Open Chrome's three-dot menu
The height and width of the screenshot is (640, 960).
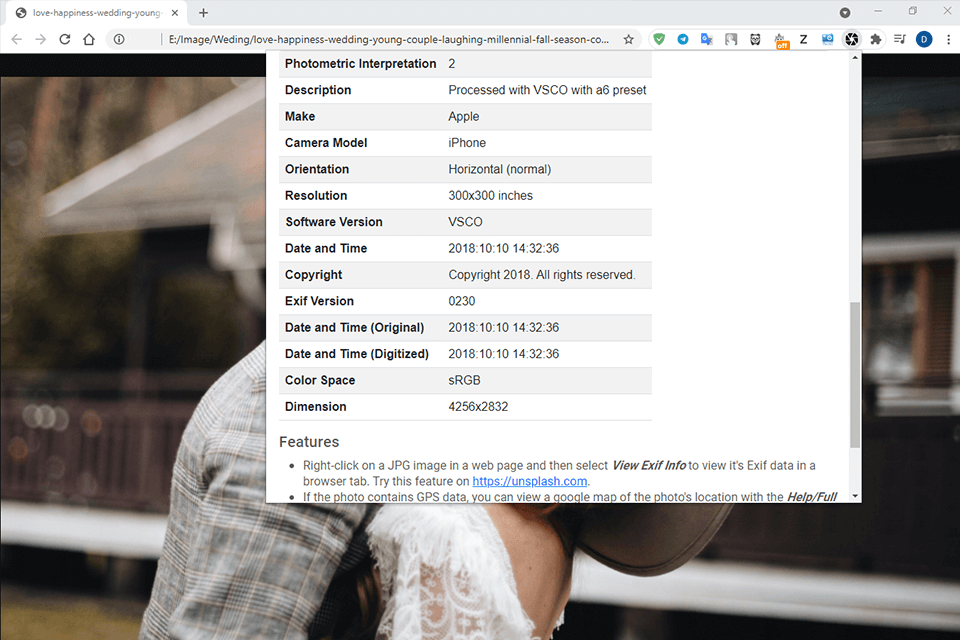948,38
